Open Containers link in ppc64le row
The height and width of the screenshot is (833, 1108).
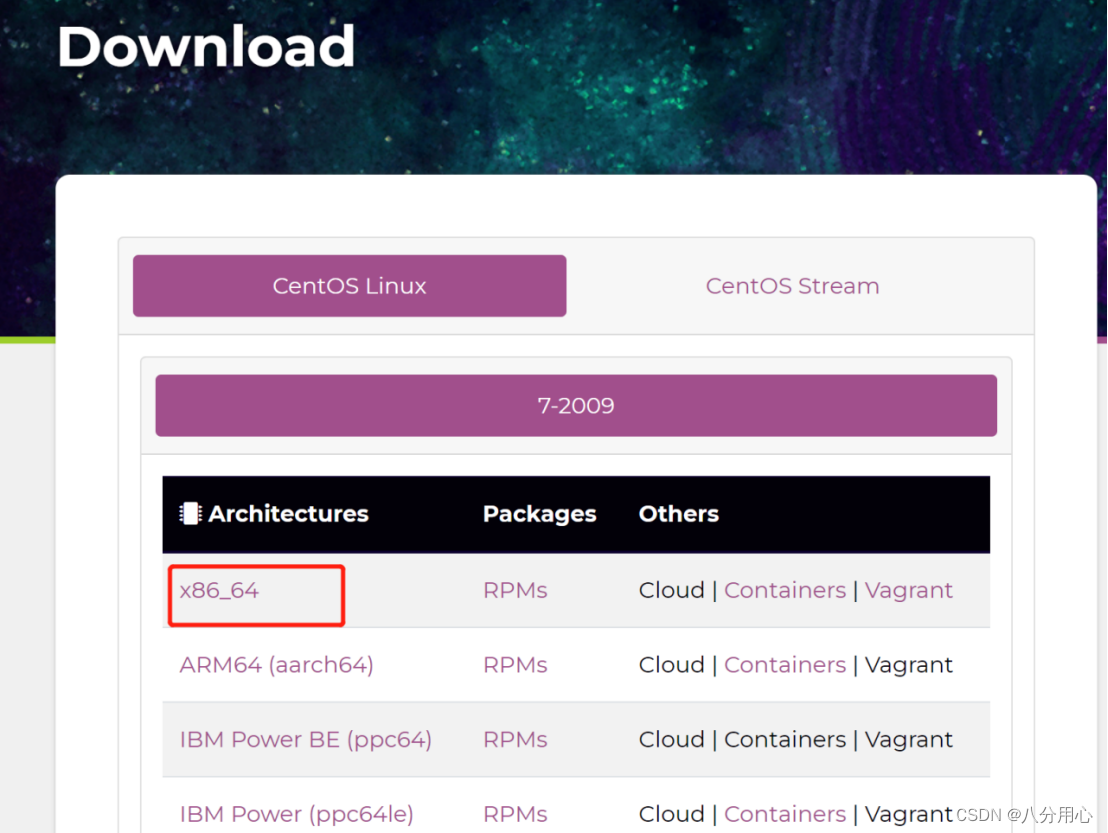[785, 815]
